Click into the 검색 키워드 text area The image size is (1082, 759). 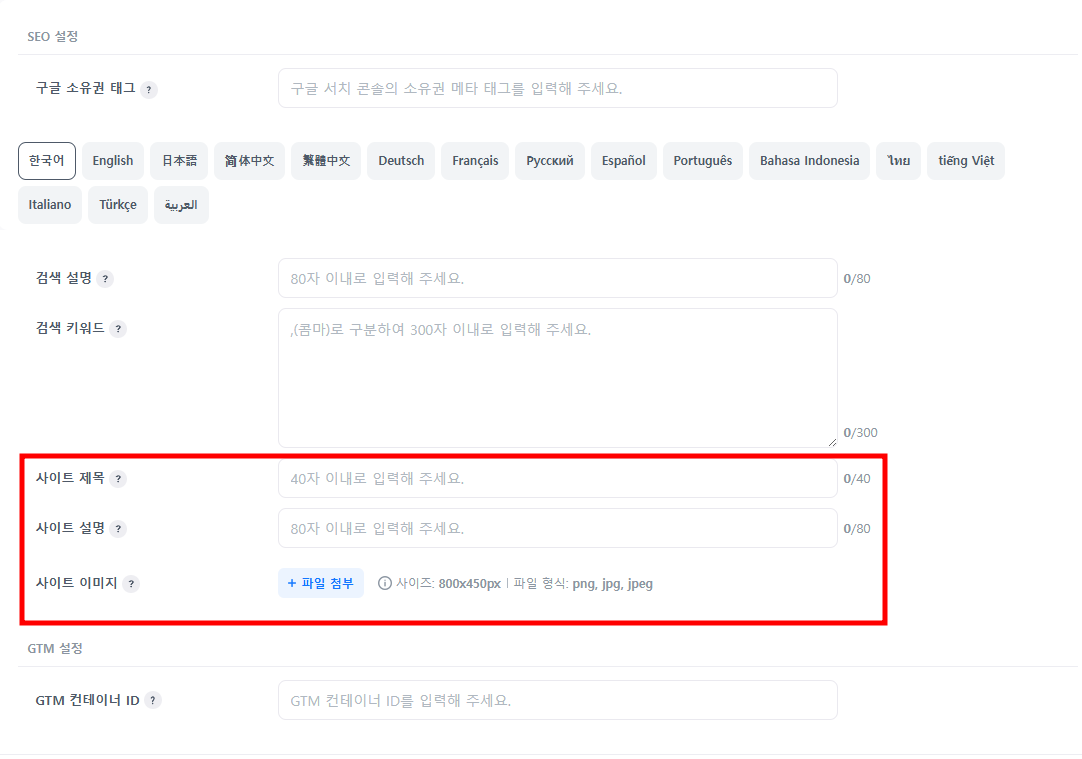click(557, 378)
